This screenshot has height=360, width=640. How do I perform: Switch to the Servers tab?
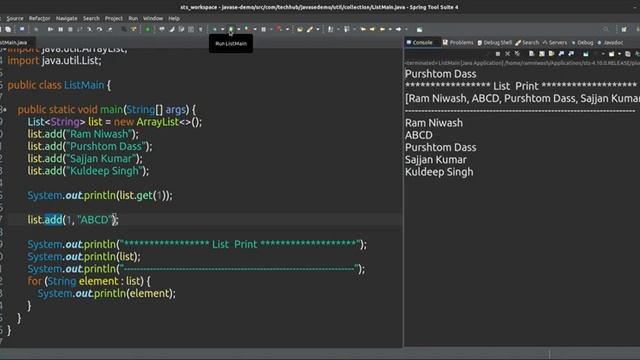(555, 42)
